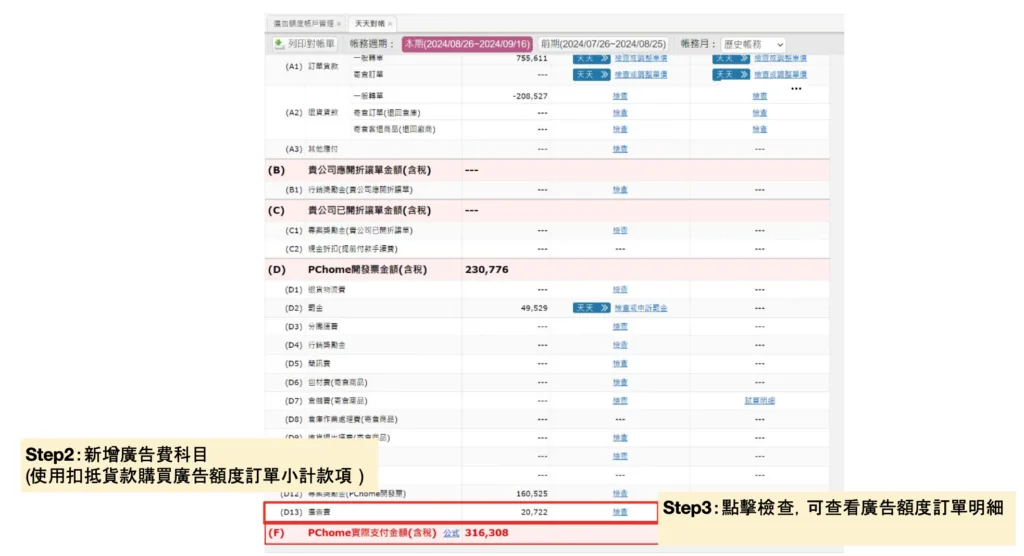Image resolution: width=1024 pixels, height=556 pixels.
Task: Open 檢查或申訴罰金 link in the D2 row
Action: pyautogui.click(x=640, y=308)
